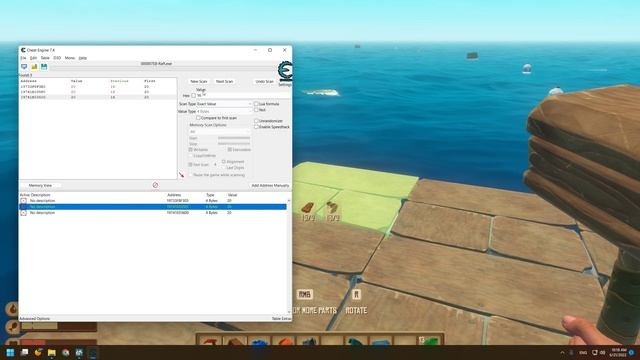Image resolution: width=640 pixels, height=360 pixels.
Task: Click the Address column header in results
Action: click(x=29, y=81)
